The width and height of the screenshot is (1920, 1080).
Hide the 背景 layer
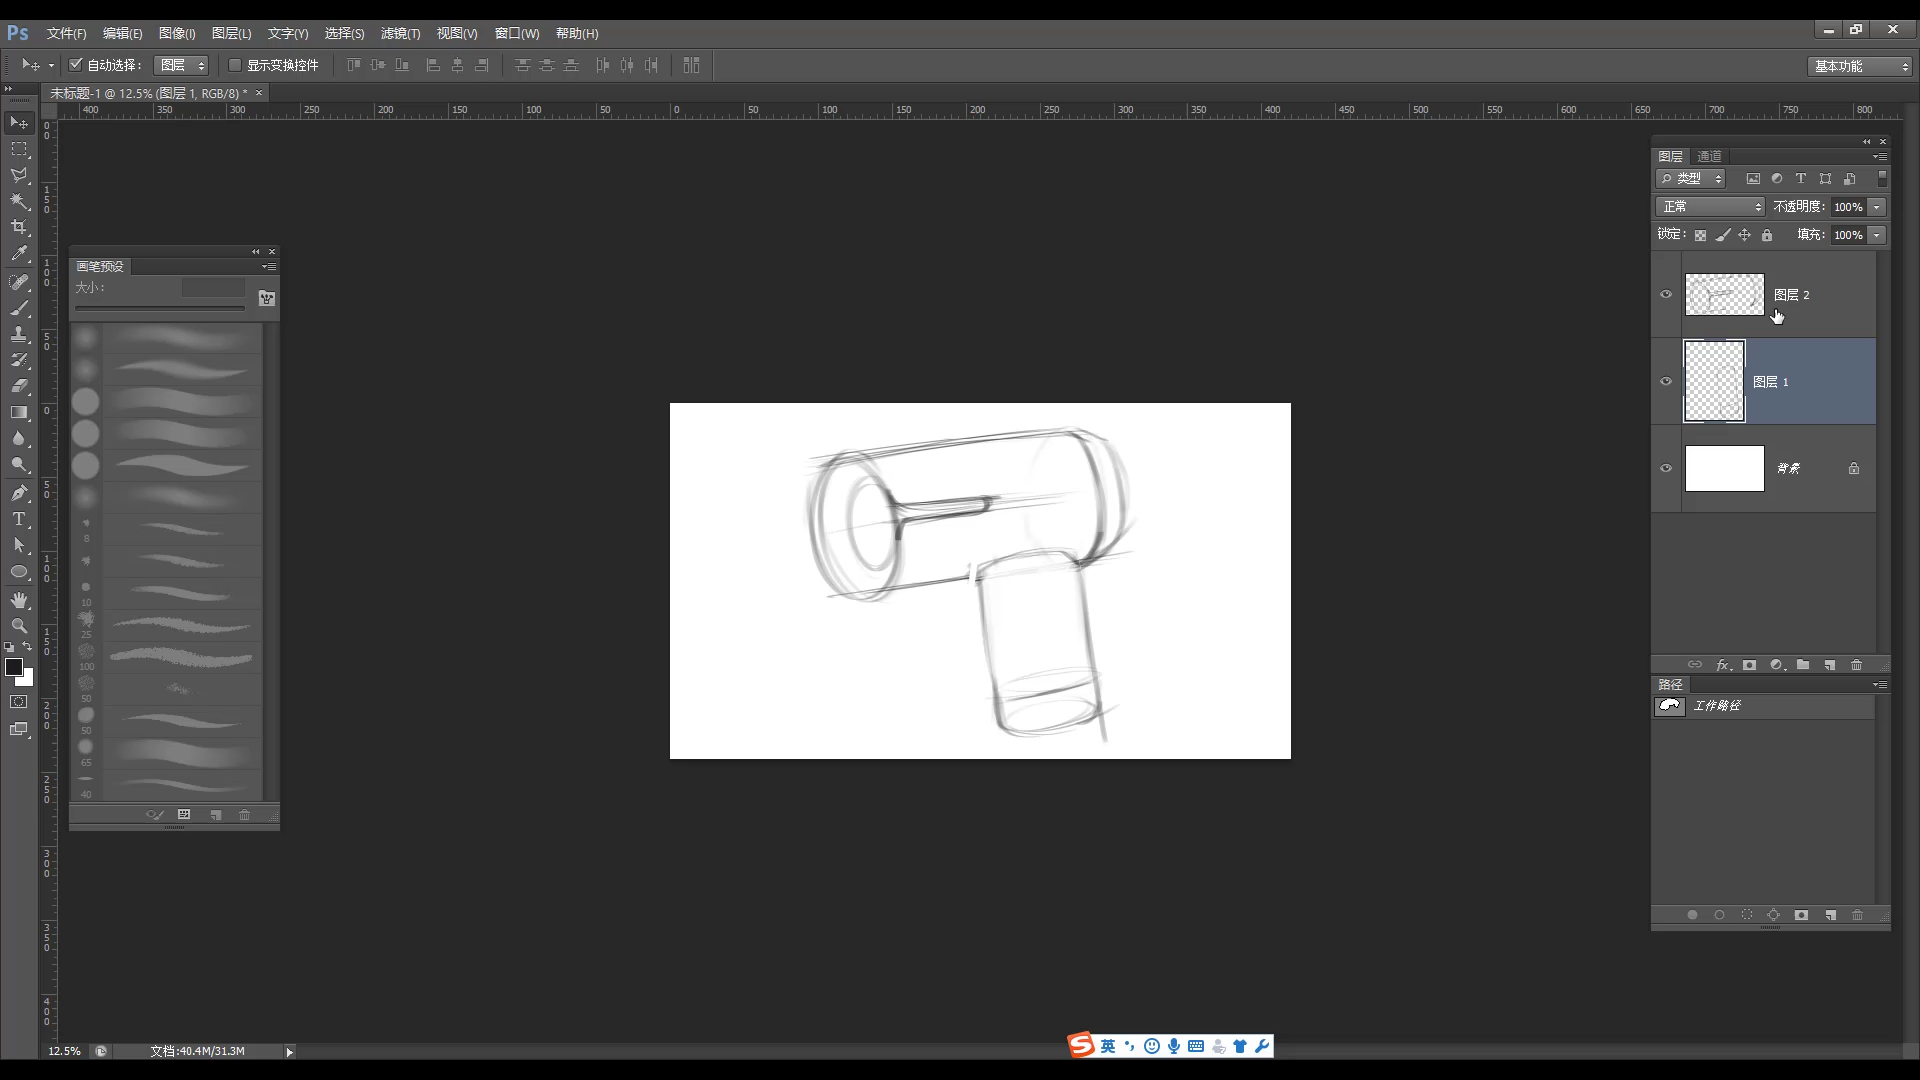pos(1666,468)
